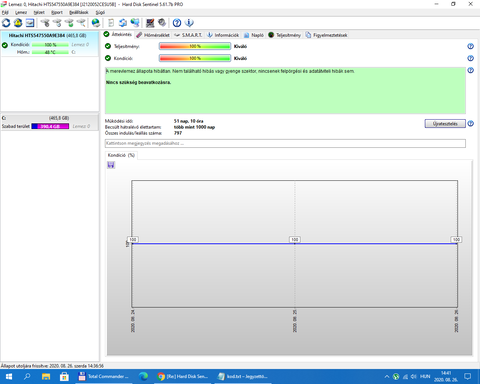Click the comment input field
Image resolution: width=480 pixels, height=384 pixels.
point(285,143)
